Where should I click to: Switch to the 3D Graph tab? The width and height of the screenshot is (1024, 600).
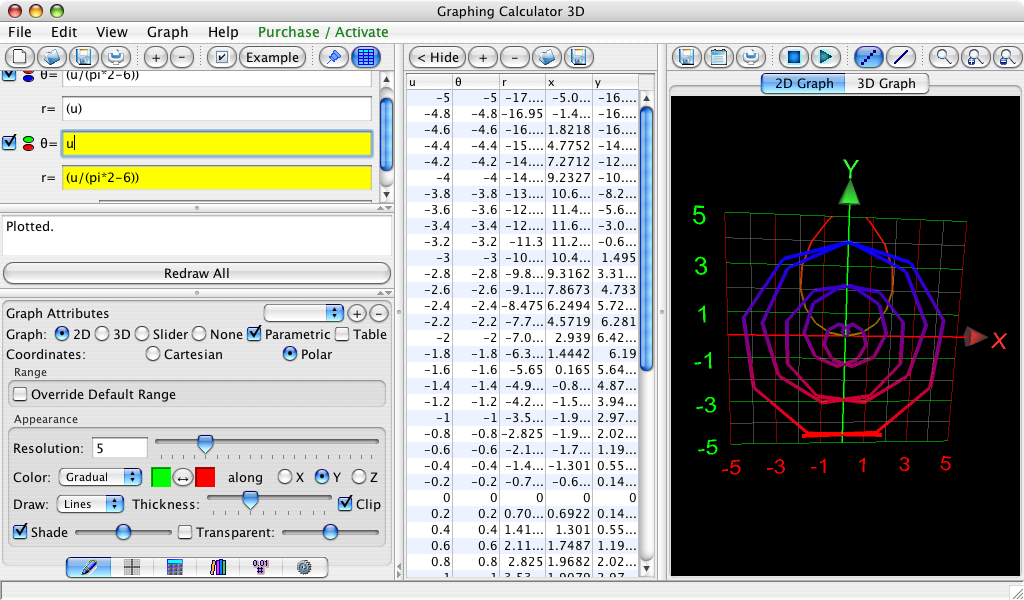pos(887,83)
